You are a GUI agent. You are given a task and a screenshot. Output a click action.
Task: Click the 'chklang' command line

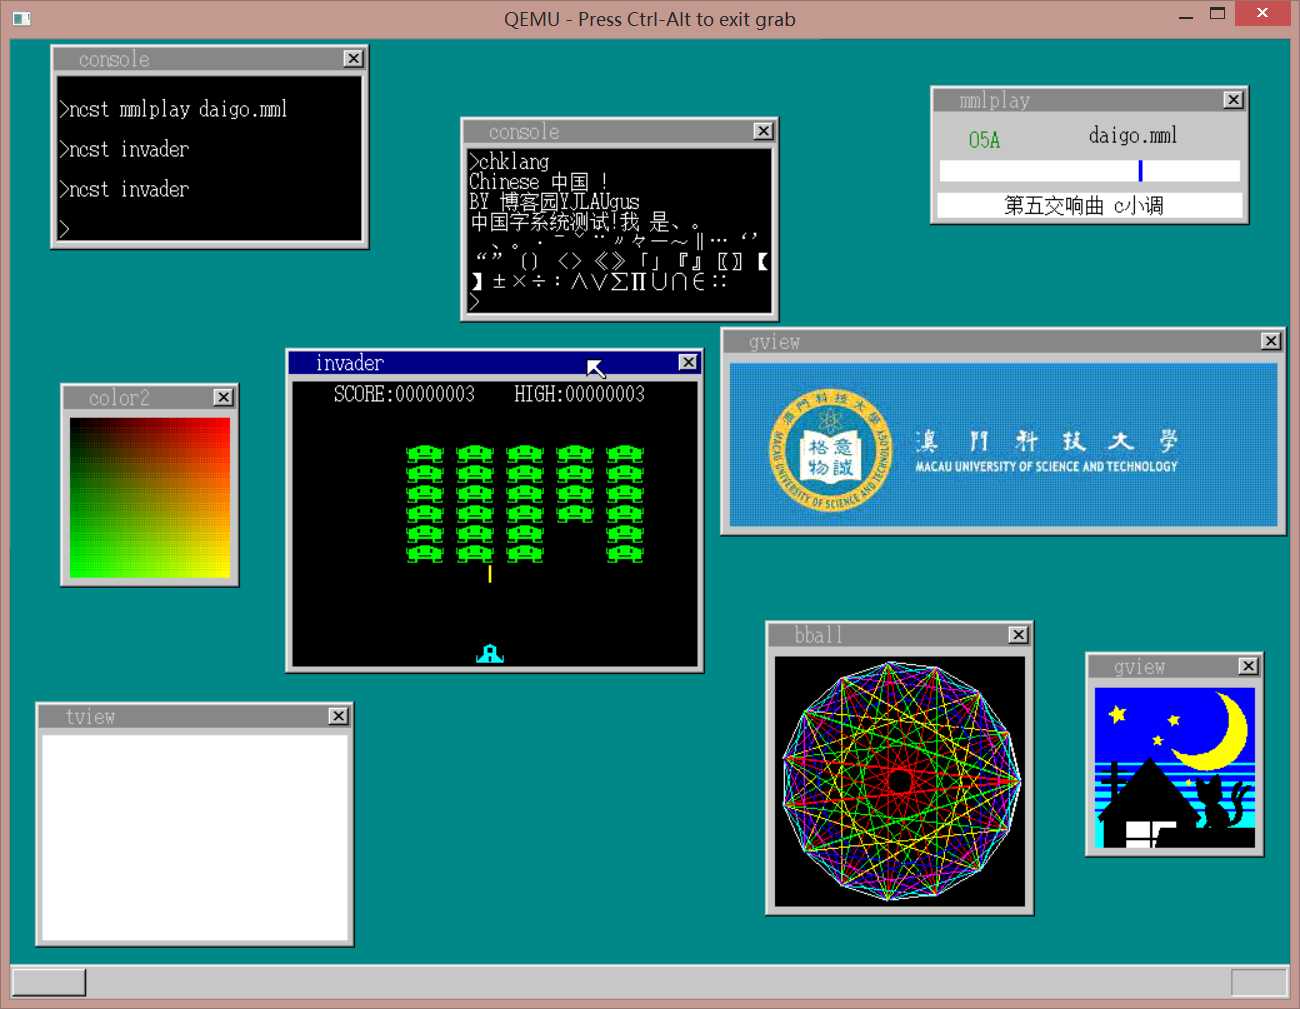click(x=509, y=161)
